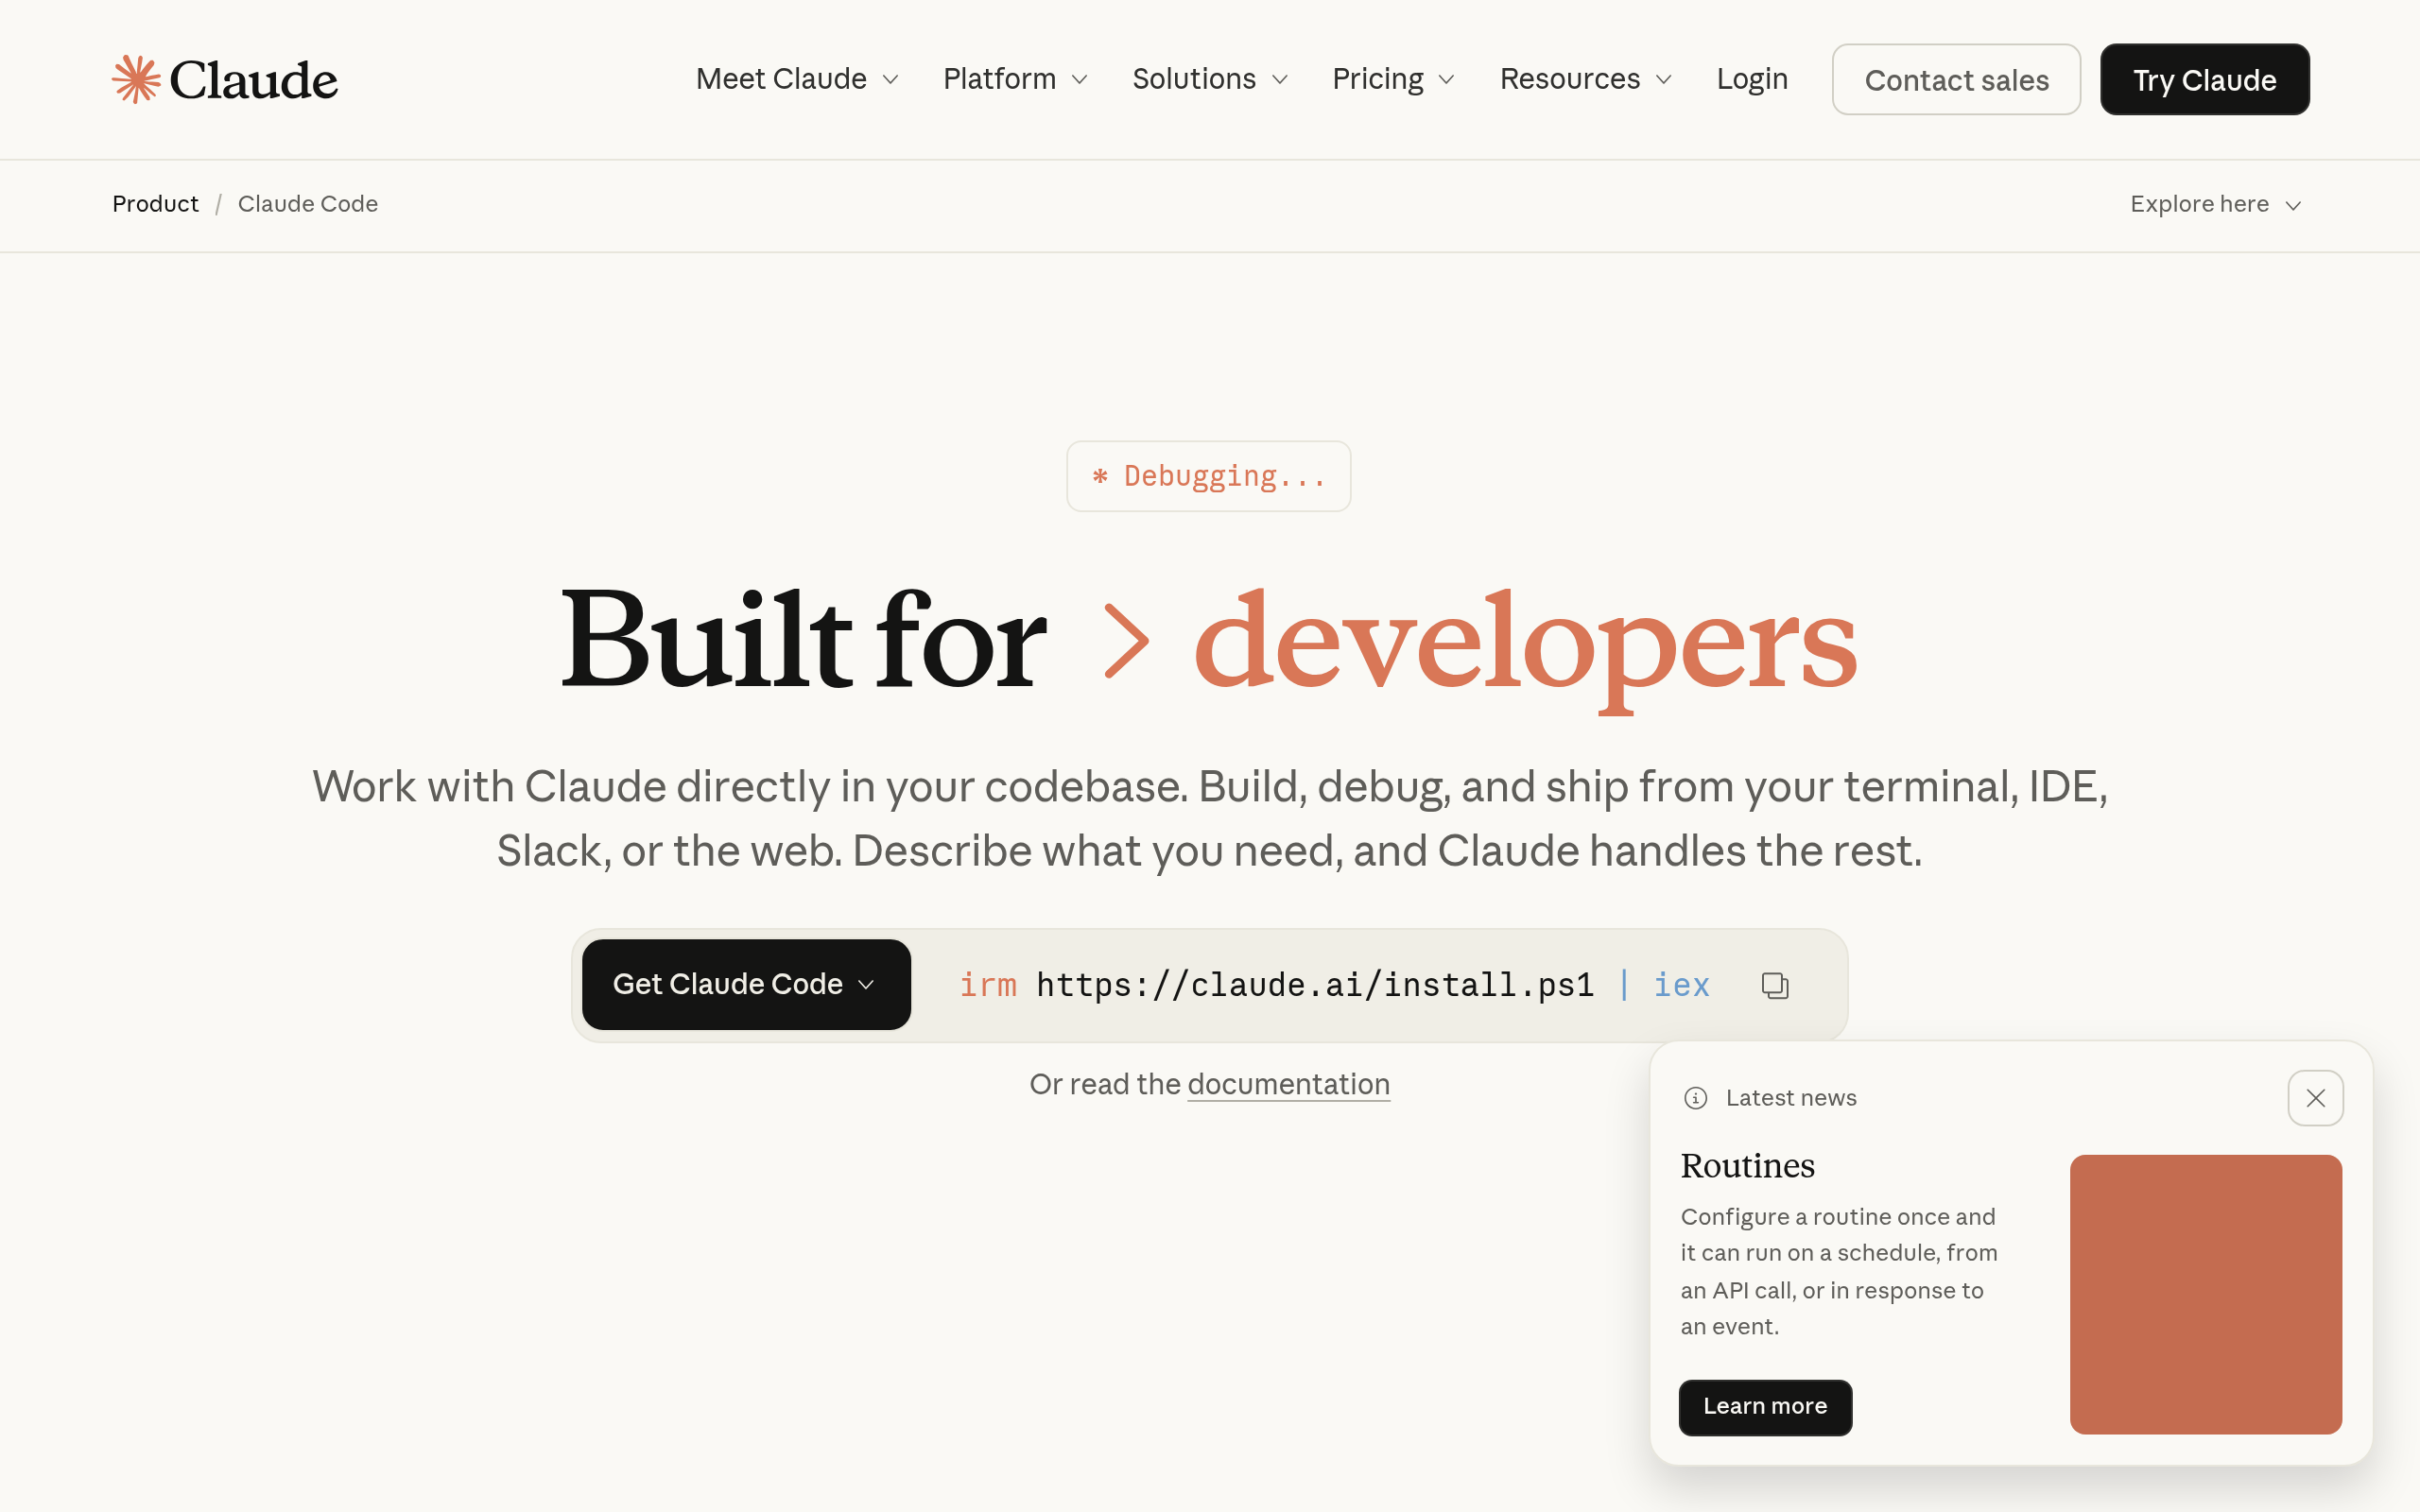Close the Latest news popup
The width and height of the screenshot is (2420, 1512).
point(2315,1098)
